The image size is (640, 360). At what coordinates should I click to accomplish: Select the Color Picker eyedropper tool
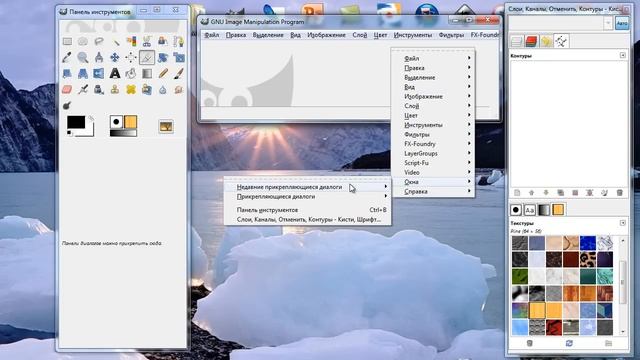[67, 57]
